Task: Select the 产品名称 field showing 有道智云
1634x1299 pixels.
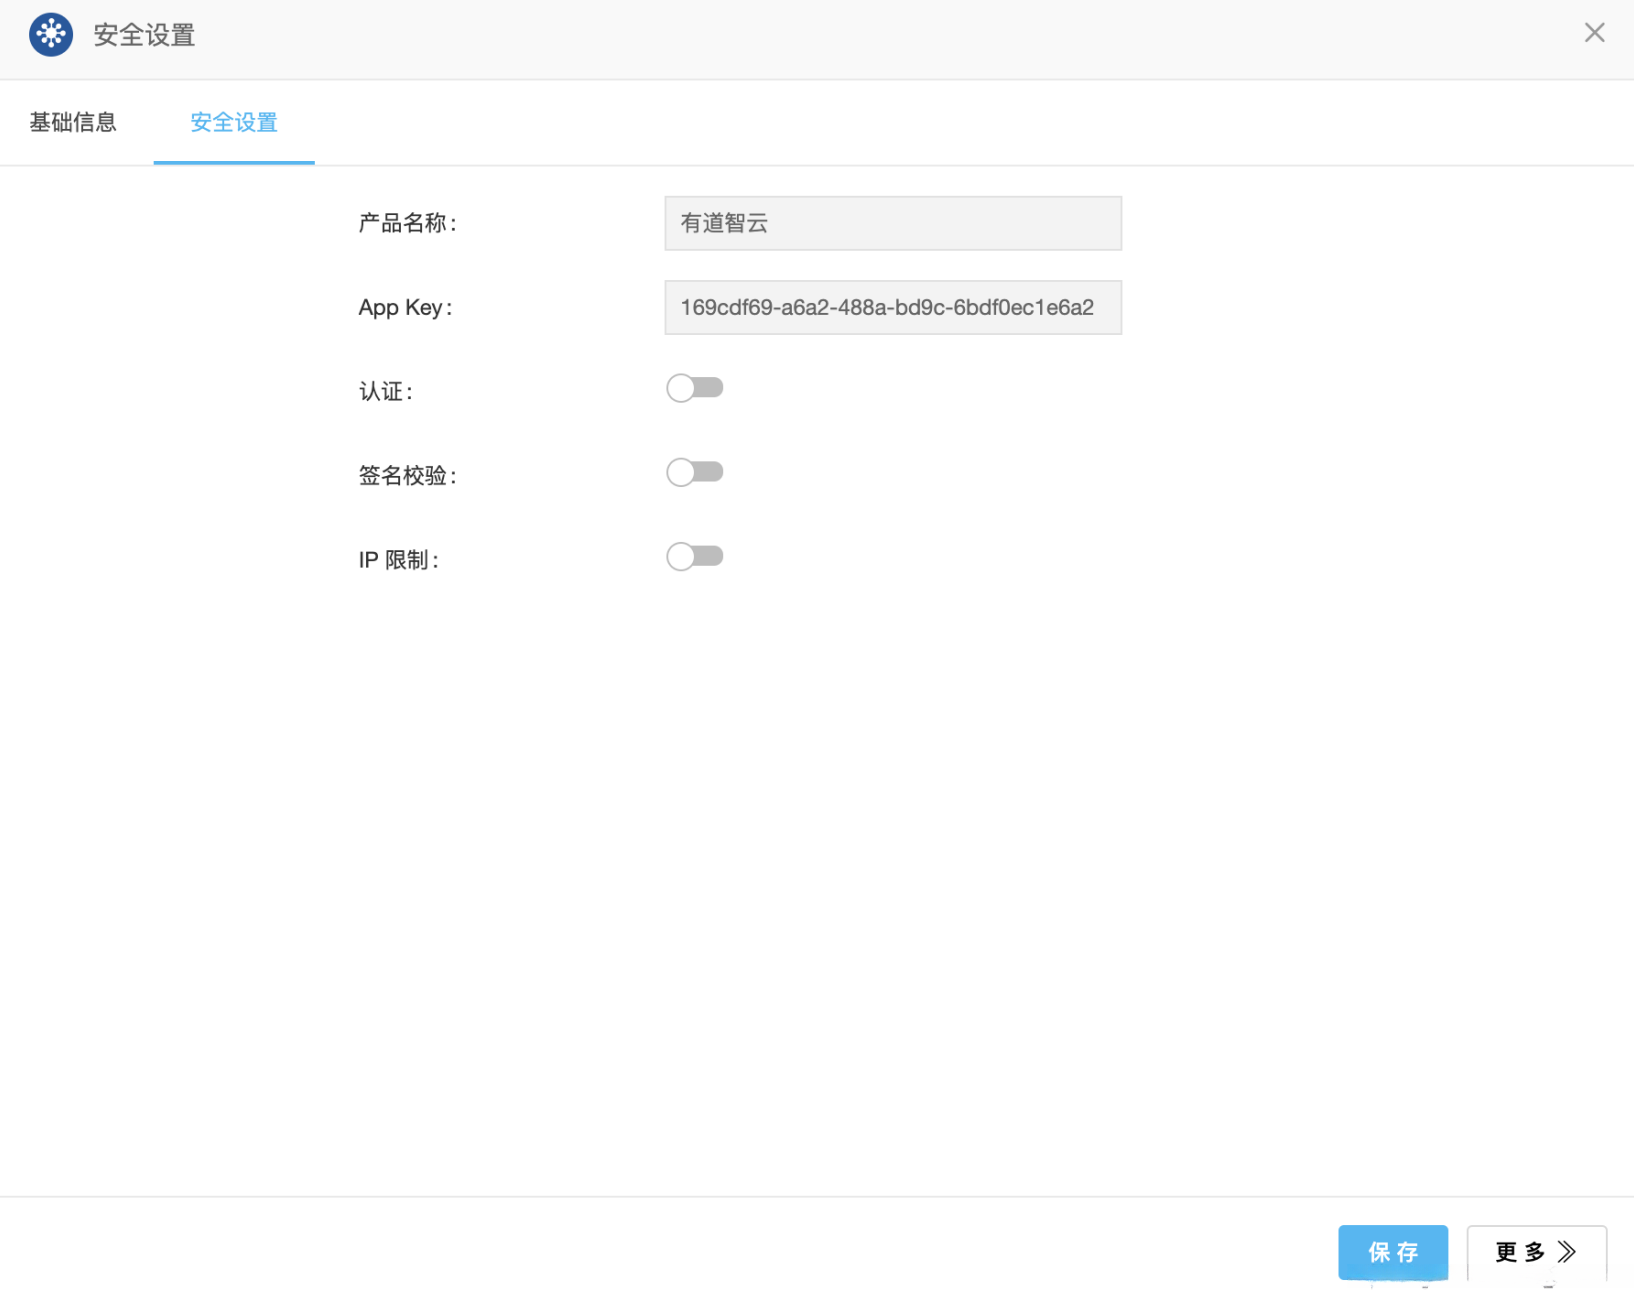Action: tap(892, 223)
